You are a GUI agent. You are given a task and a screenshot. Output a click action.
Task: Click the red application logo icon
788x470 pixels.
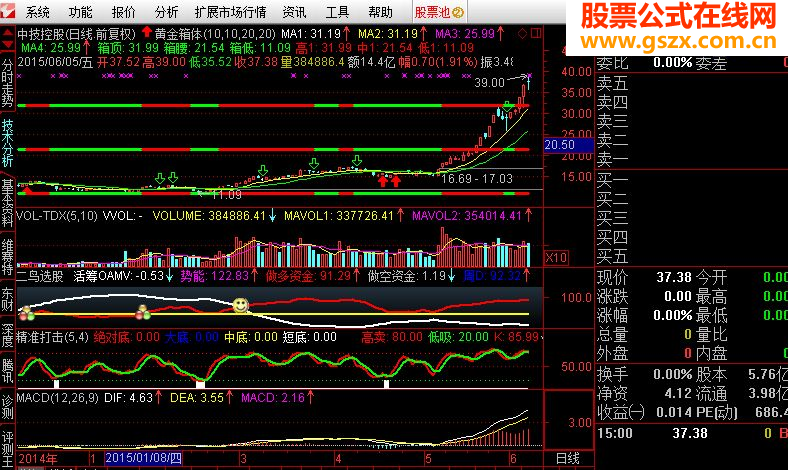(x=8, y=11)
